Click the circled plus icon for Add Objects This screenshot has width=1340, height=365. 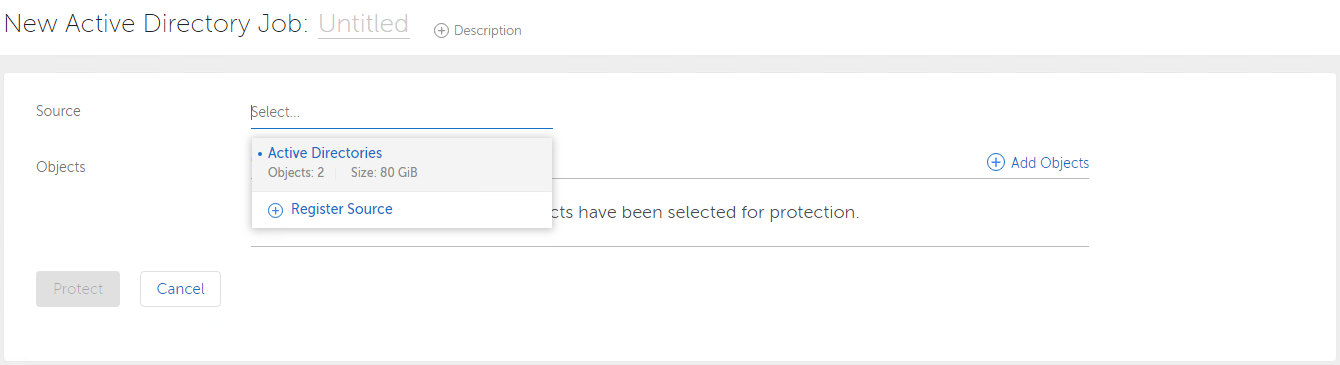pyautogui.click(x=996, y=162)
